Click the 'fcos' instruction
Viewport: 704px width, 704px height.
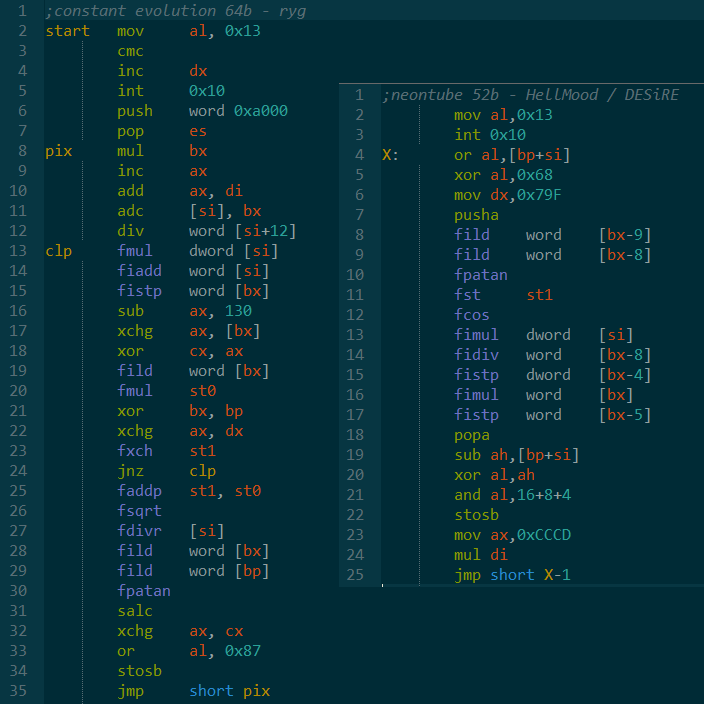coord(471,315)
